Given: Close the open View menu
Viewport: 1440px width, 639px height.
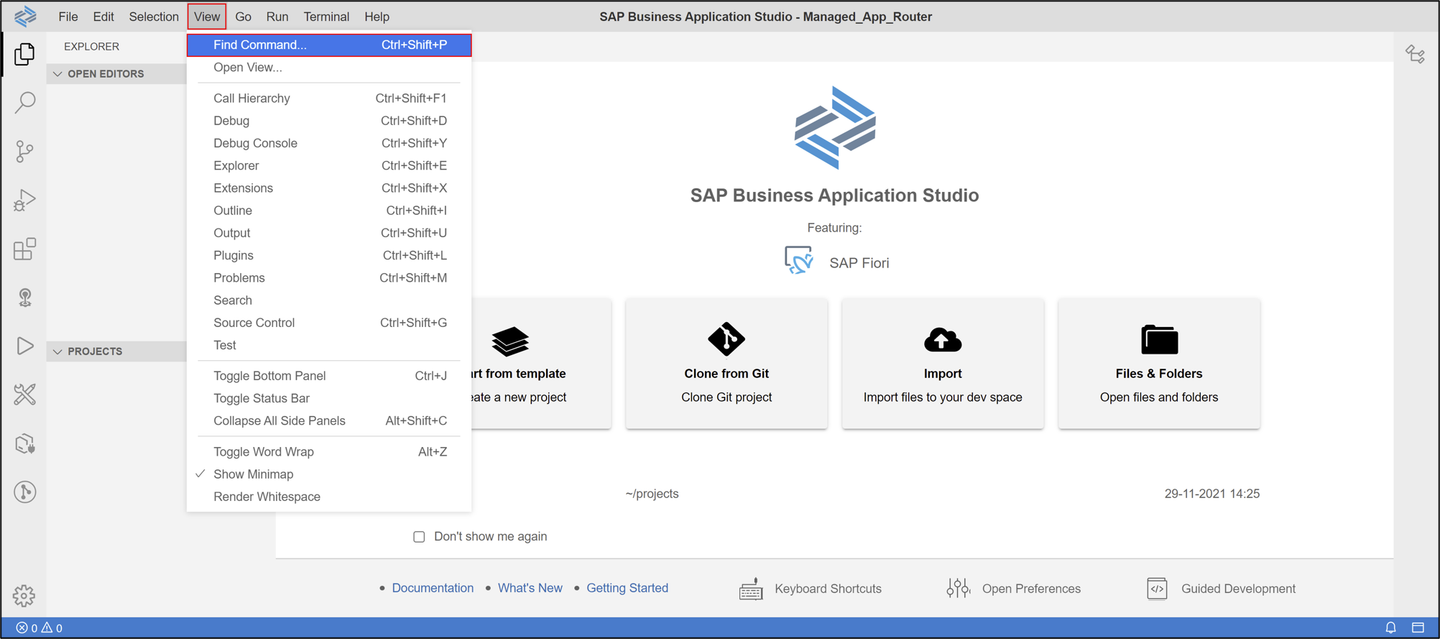Looking at the screenshot, I should click(x=207, y=16).
